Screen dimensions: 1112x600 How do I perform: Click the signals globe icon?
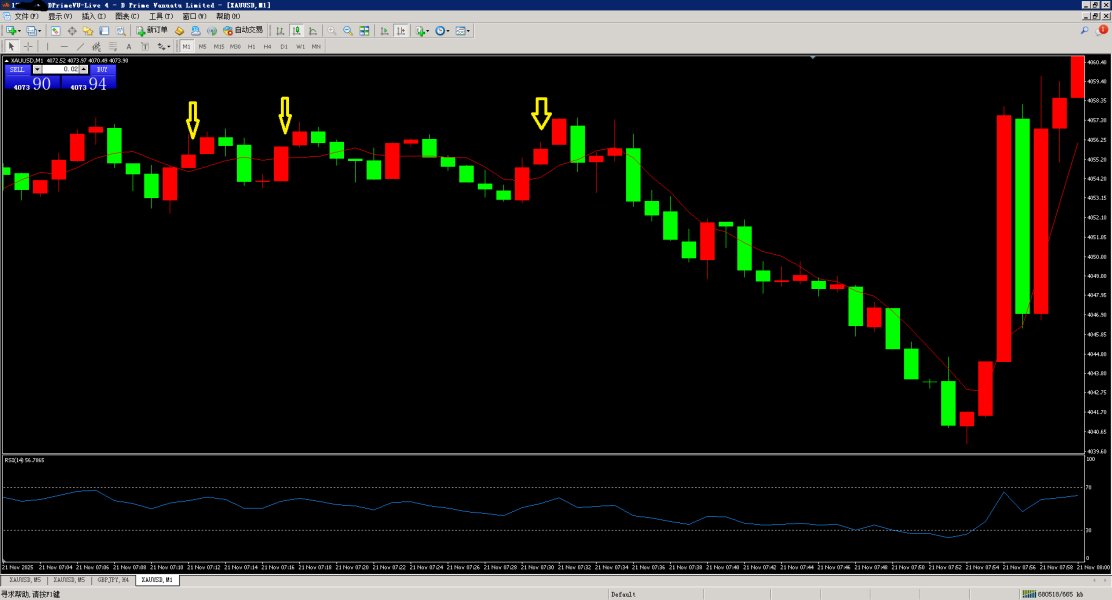tap(211, 31)
